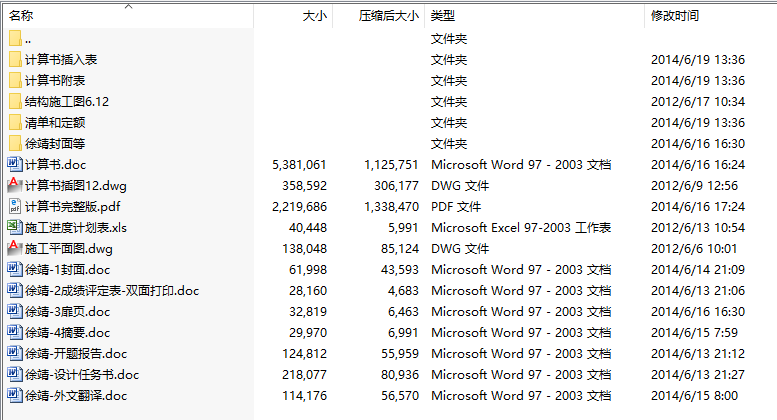Select the 清单和定额 folder icon
Screen dimensions: 777x420
click(15, 122)
